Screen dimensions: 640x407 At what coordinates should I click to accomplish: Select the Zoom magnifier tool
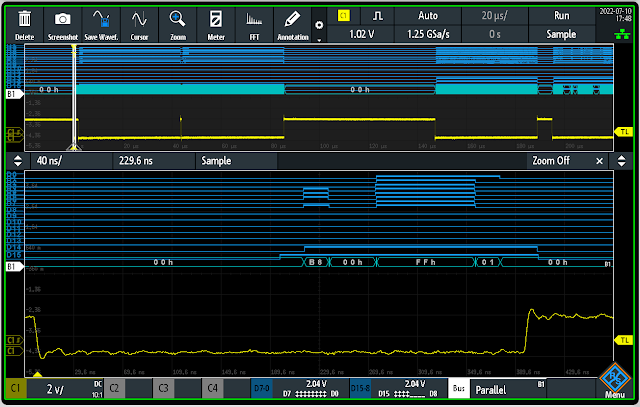point(177,22)
